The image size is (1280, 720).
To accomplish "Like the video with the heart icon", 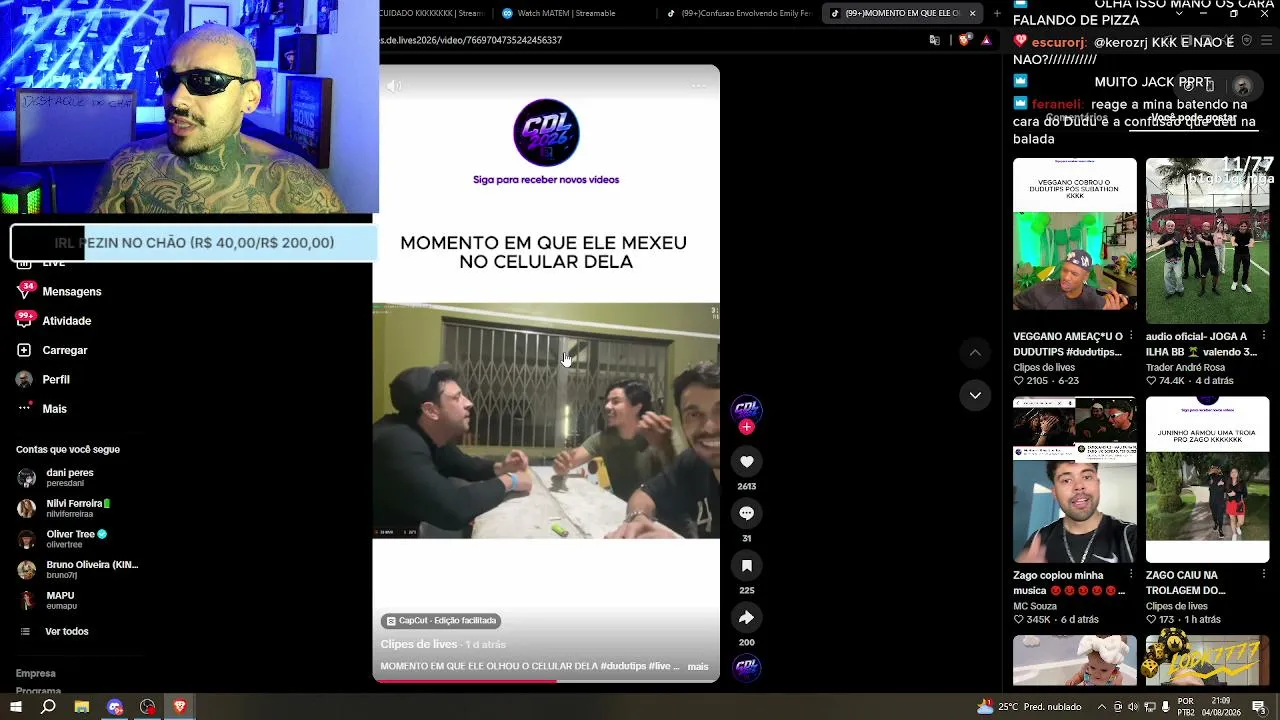I will click(x=746, y=461).
